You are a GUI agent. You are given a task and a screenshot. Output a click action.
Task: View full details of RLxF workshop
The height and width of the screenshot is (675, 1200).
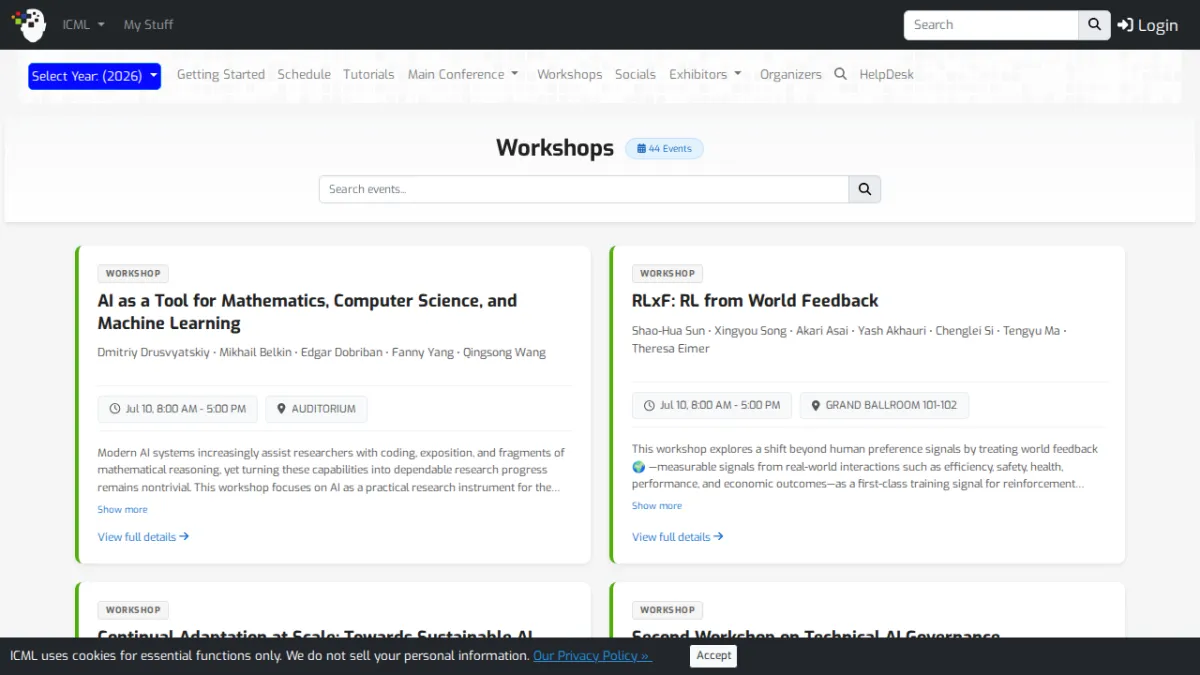coord(678,537)
